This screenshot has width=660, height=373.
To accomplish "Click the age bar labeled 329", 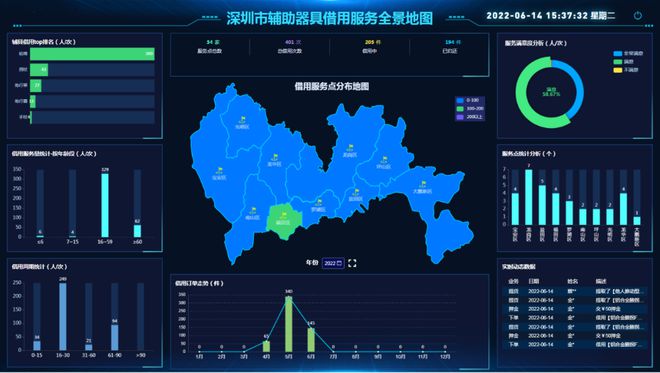I will coord(105,205).
